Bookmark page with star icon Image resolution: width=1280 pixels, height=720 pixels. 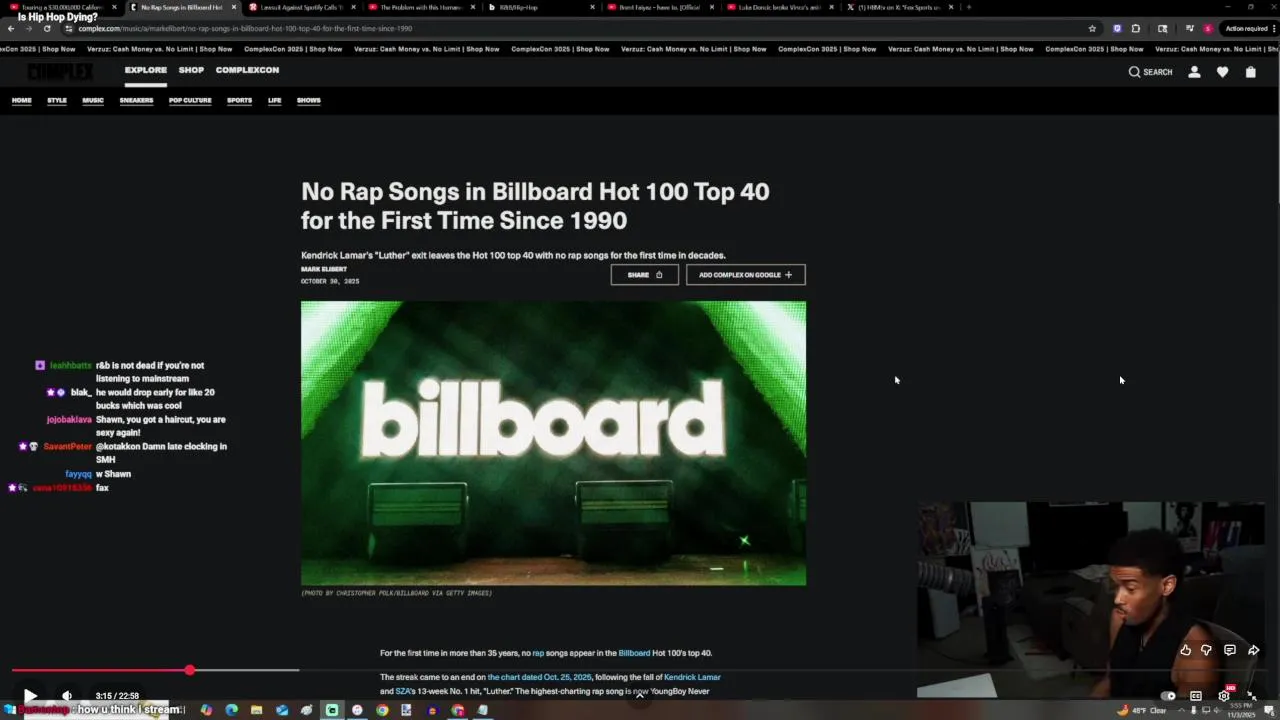[1092, 28]
